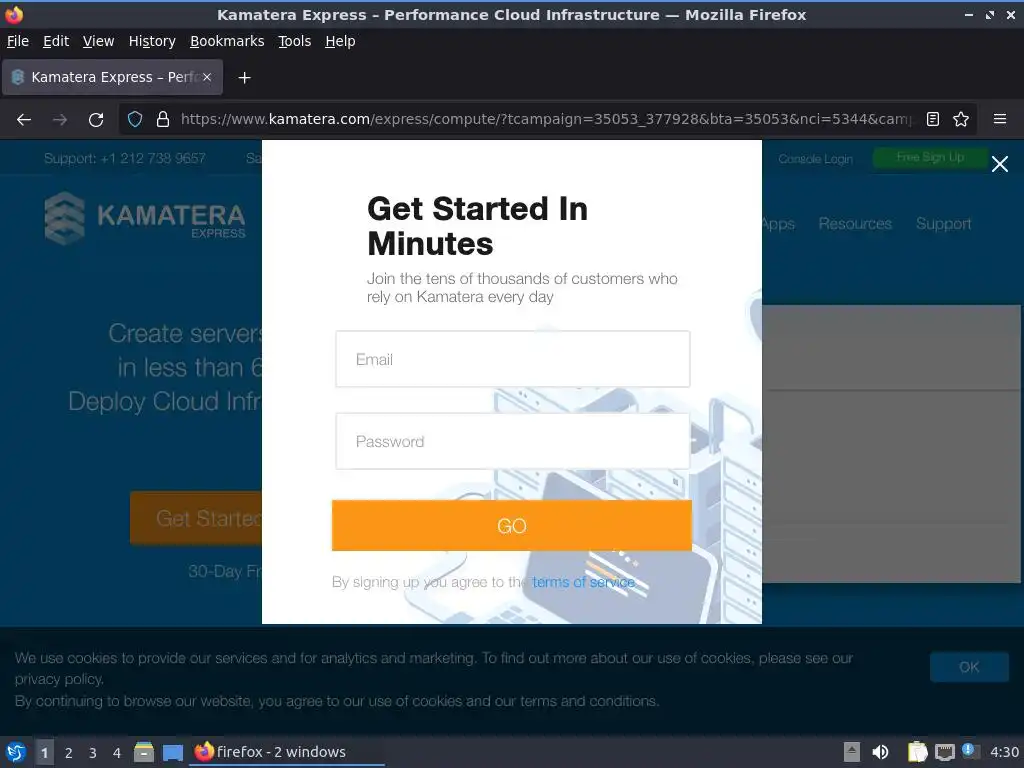Click the show desktop taskbar icon
1024x768 pixels.
(173, 753)
